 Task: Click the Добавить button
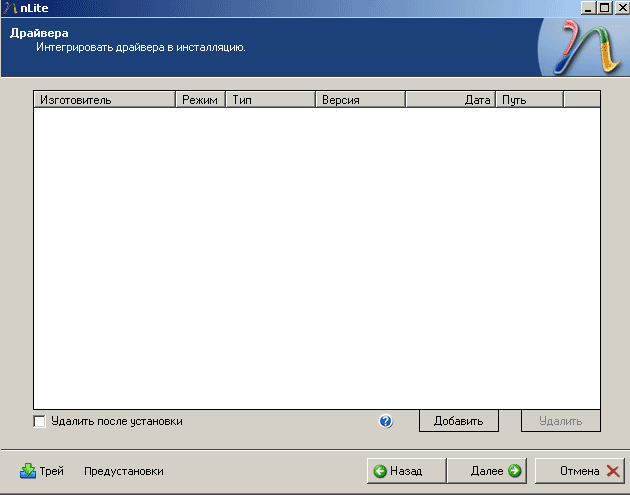tap(458, 421)
